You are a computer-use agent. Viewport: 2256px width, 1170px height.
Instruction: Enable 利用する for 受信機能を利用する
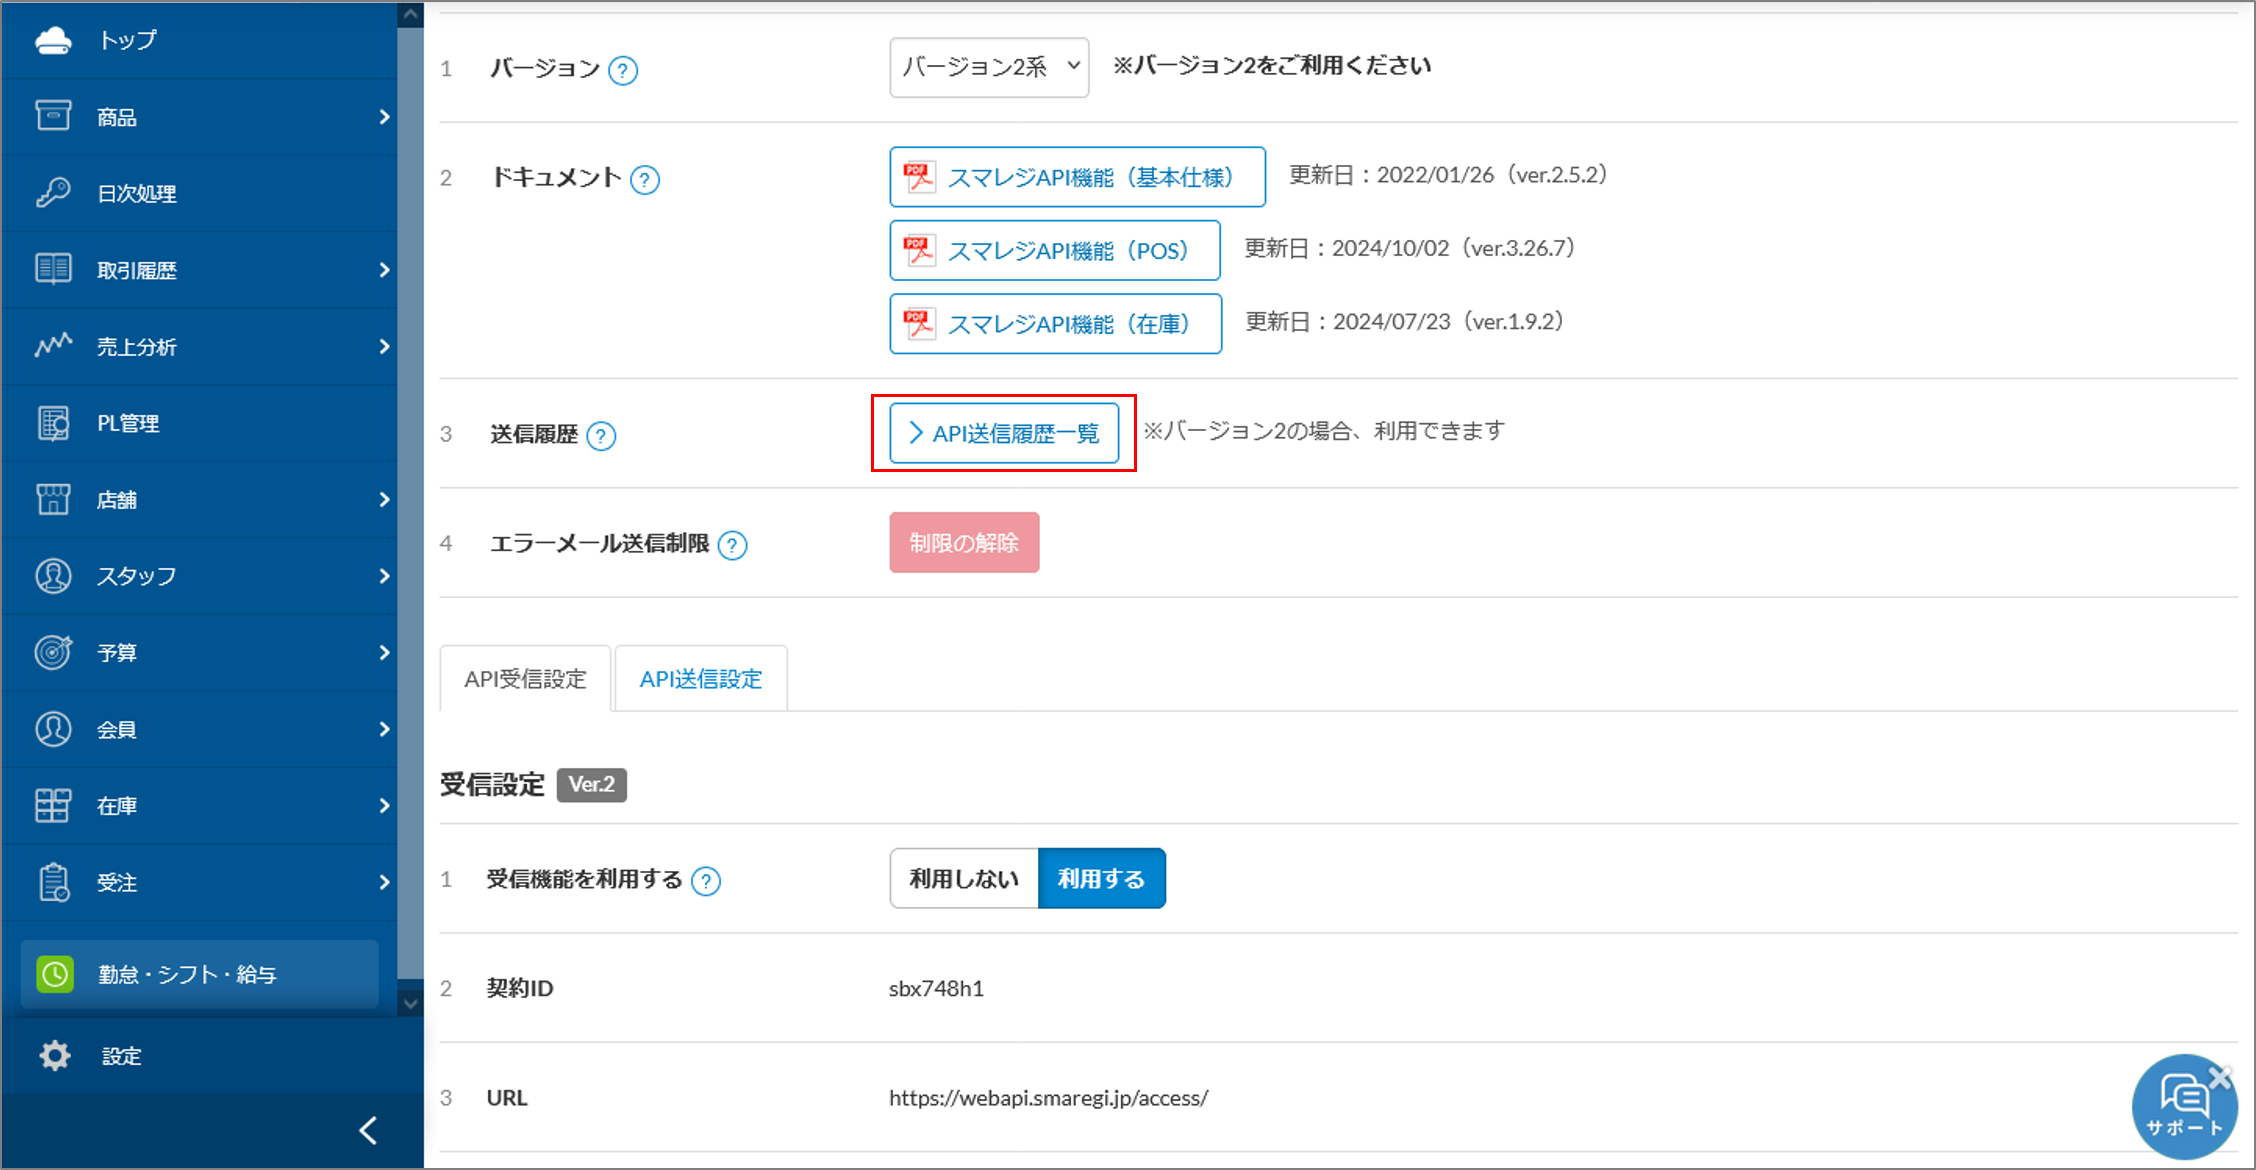(1101, 878)
